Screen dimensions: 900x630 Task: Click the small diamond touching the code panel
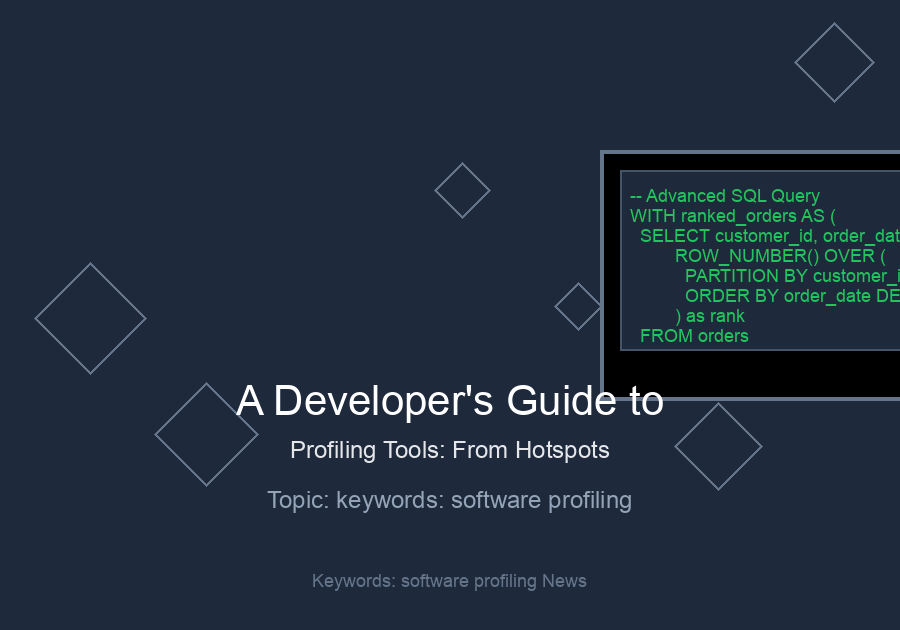tap(578, 306)
